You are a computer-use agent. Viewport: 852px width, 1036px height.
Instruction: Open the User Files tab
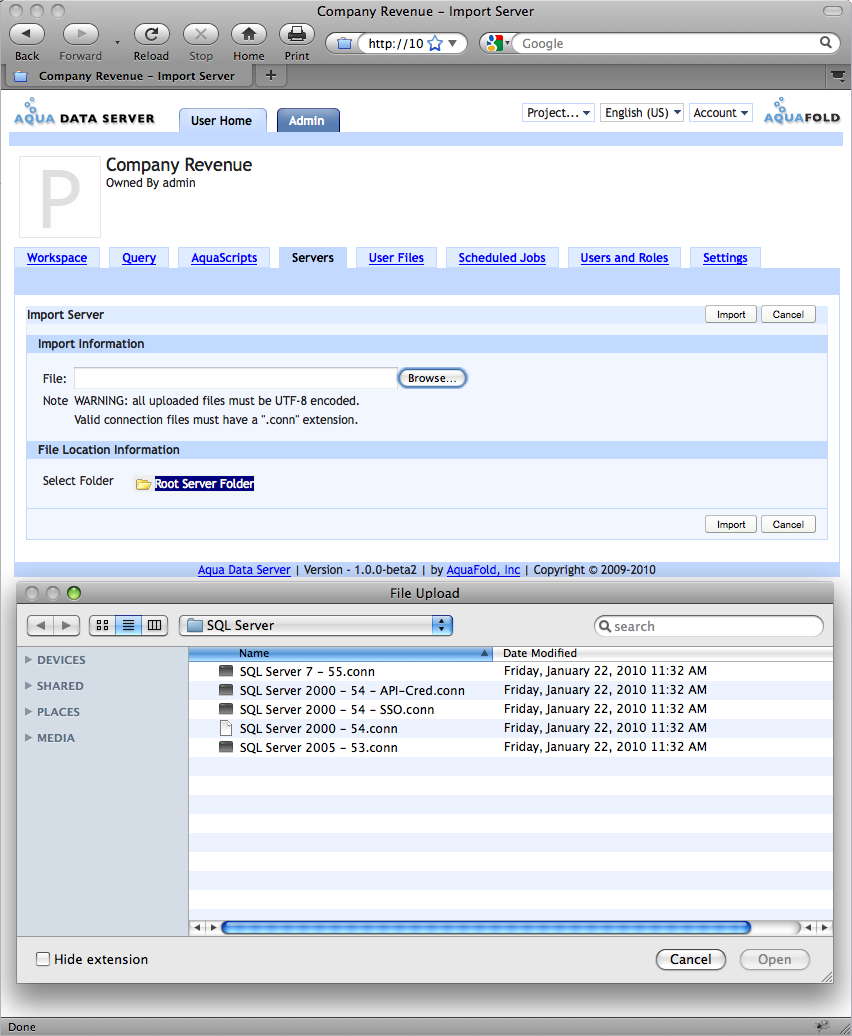tap(396, 258)
